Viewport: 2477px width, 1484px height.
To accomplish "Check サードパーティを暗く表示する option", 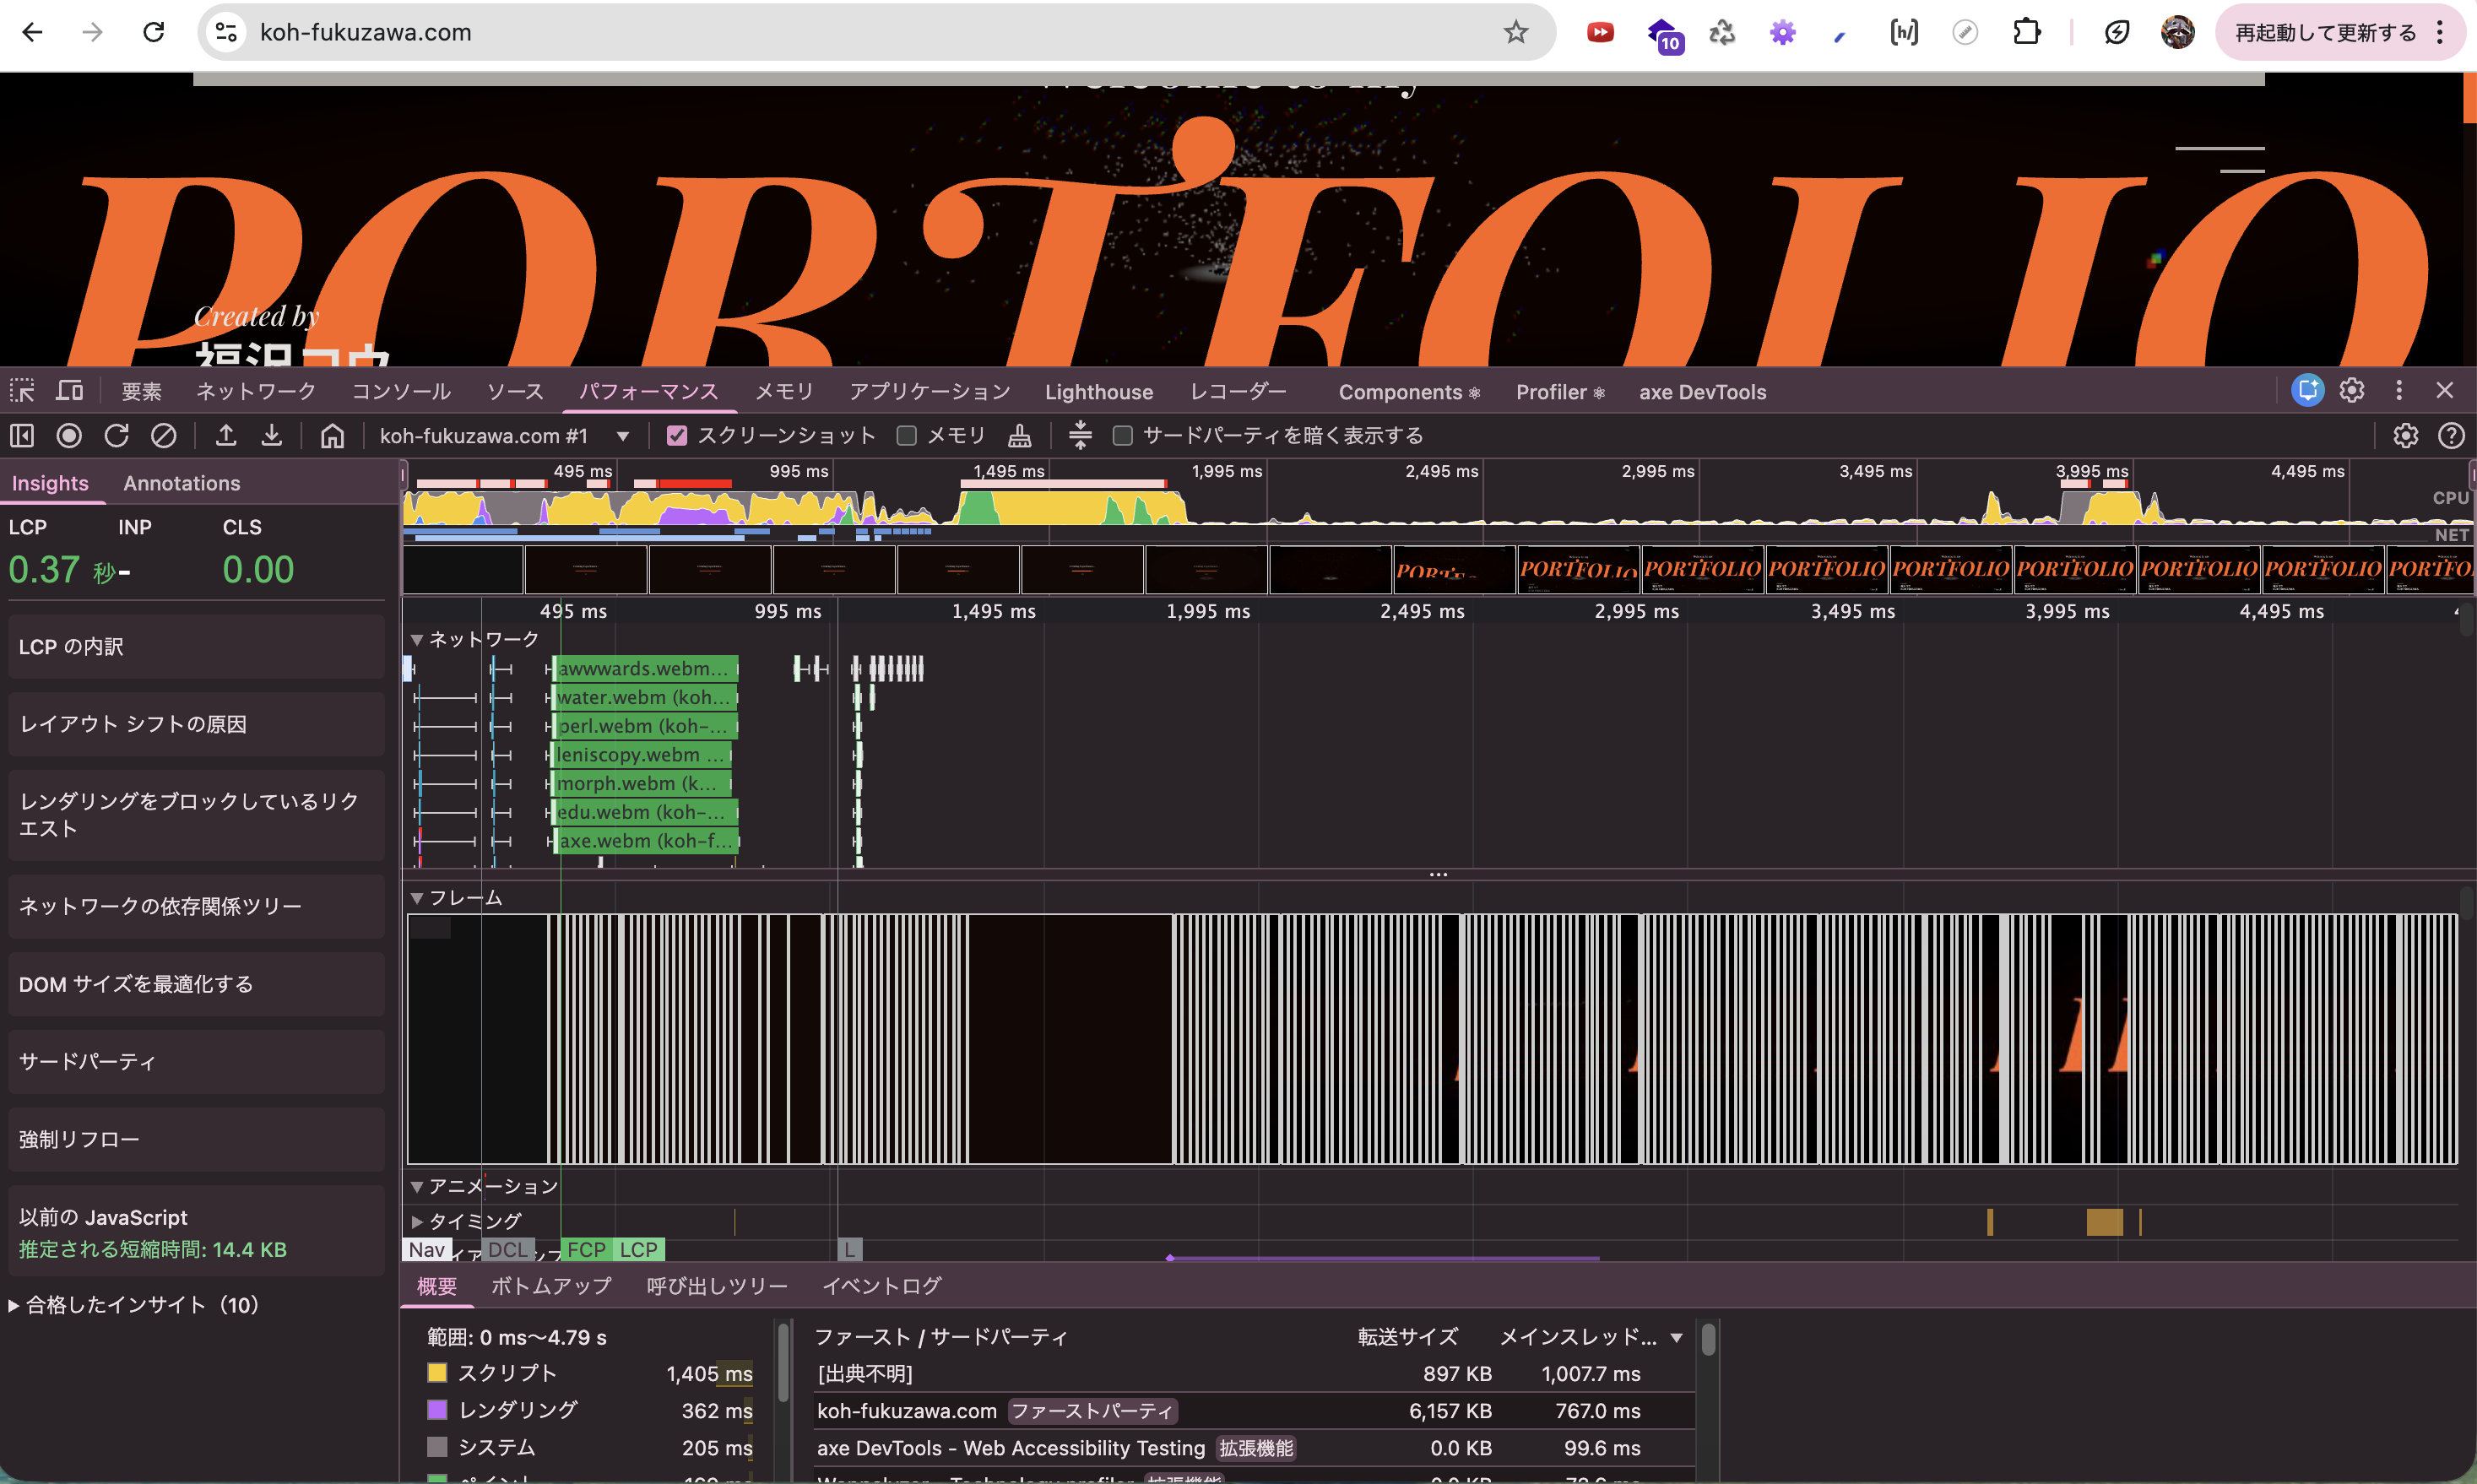I will click(x=1123, y=436).
